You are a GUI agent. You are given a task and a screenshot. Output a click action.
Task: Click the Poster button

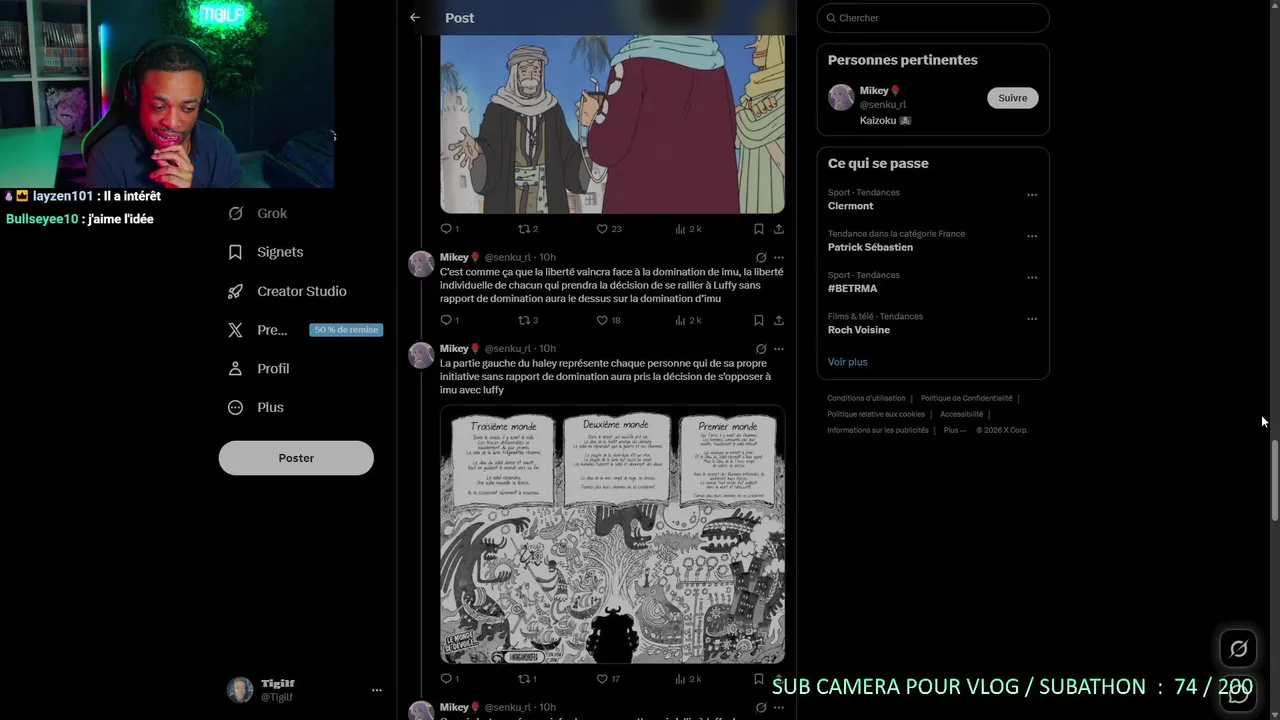[296, 458]
